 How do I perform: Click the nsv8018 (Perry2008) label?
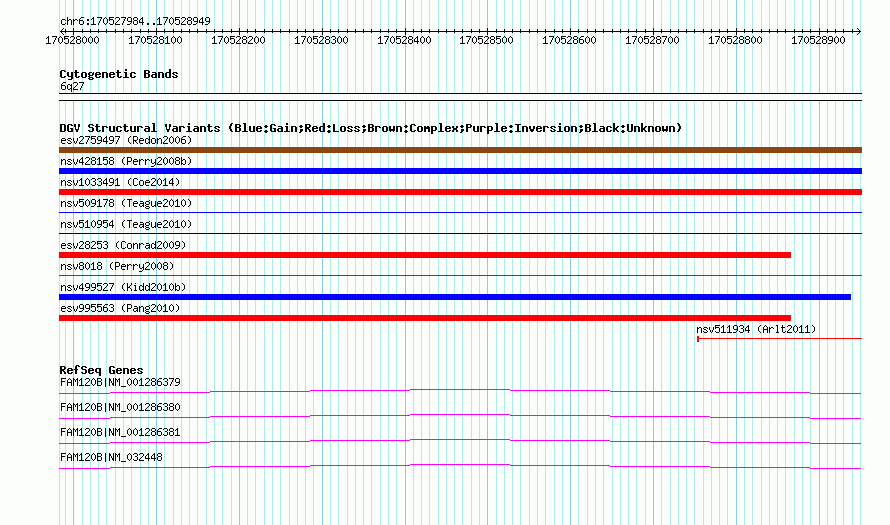coord(117,266)
